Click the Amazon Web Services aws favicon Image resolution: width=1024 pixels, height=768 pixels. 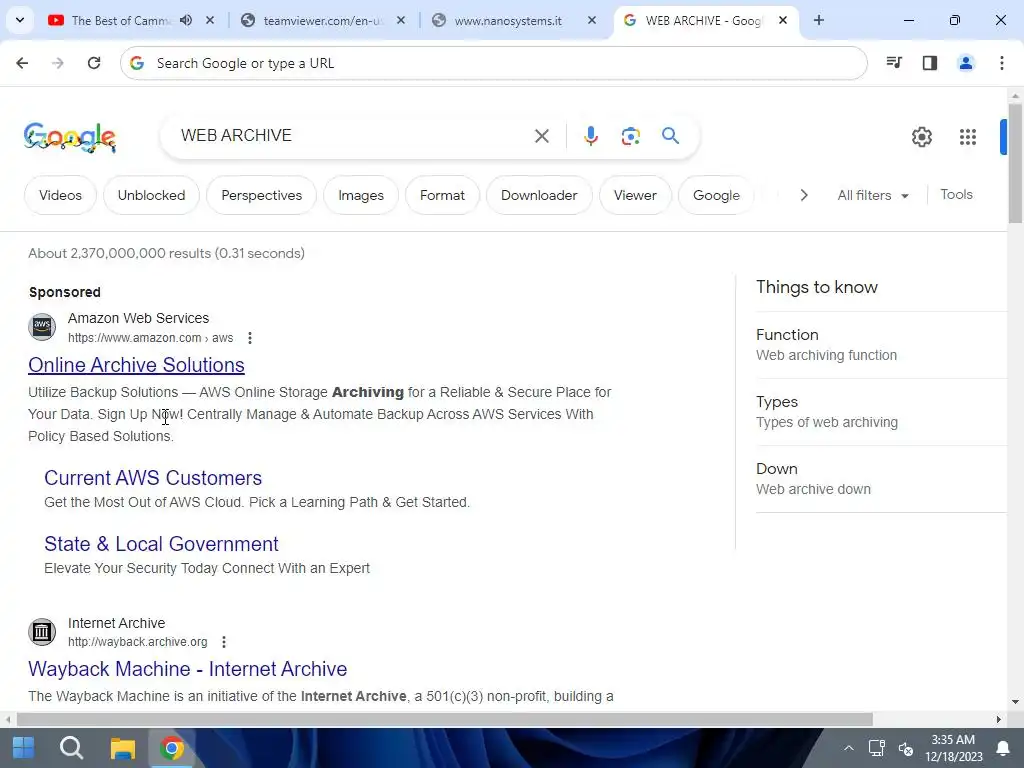point(42,327)
